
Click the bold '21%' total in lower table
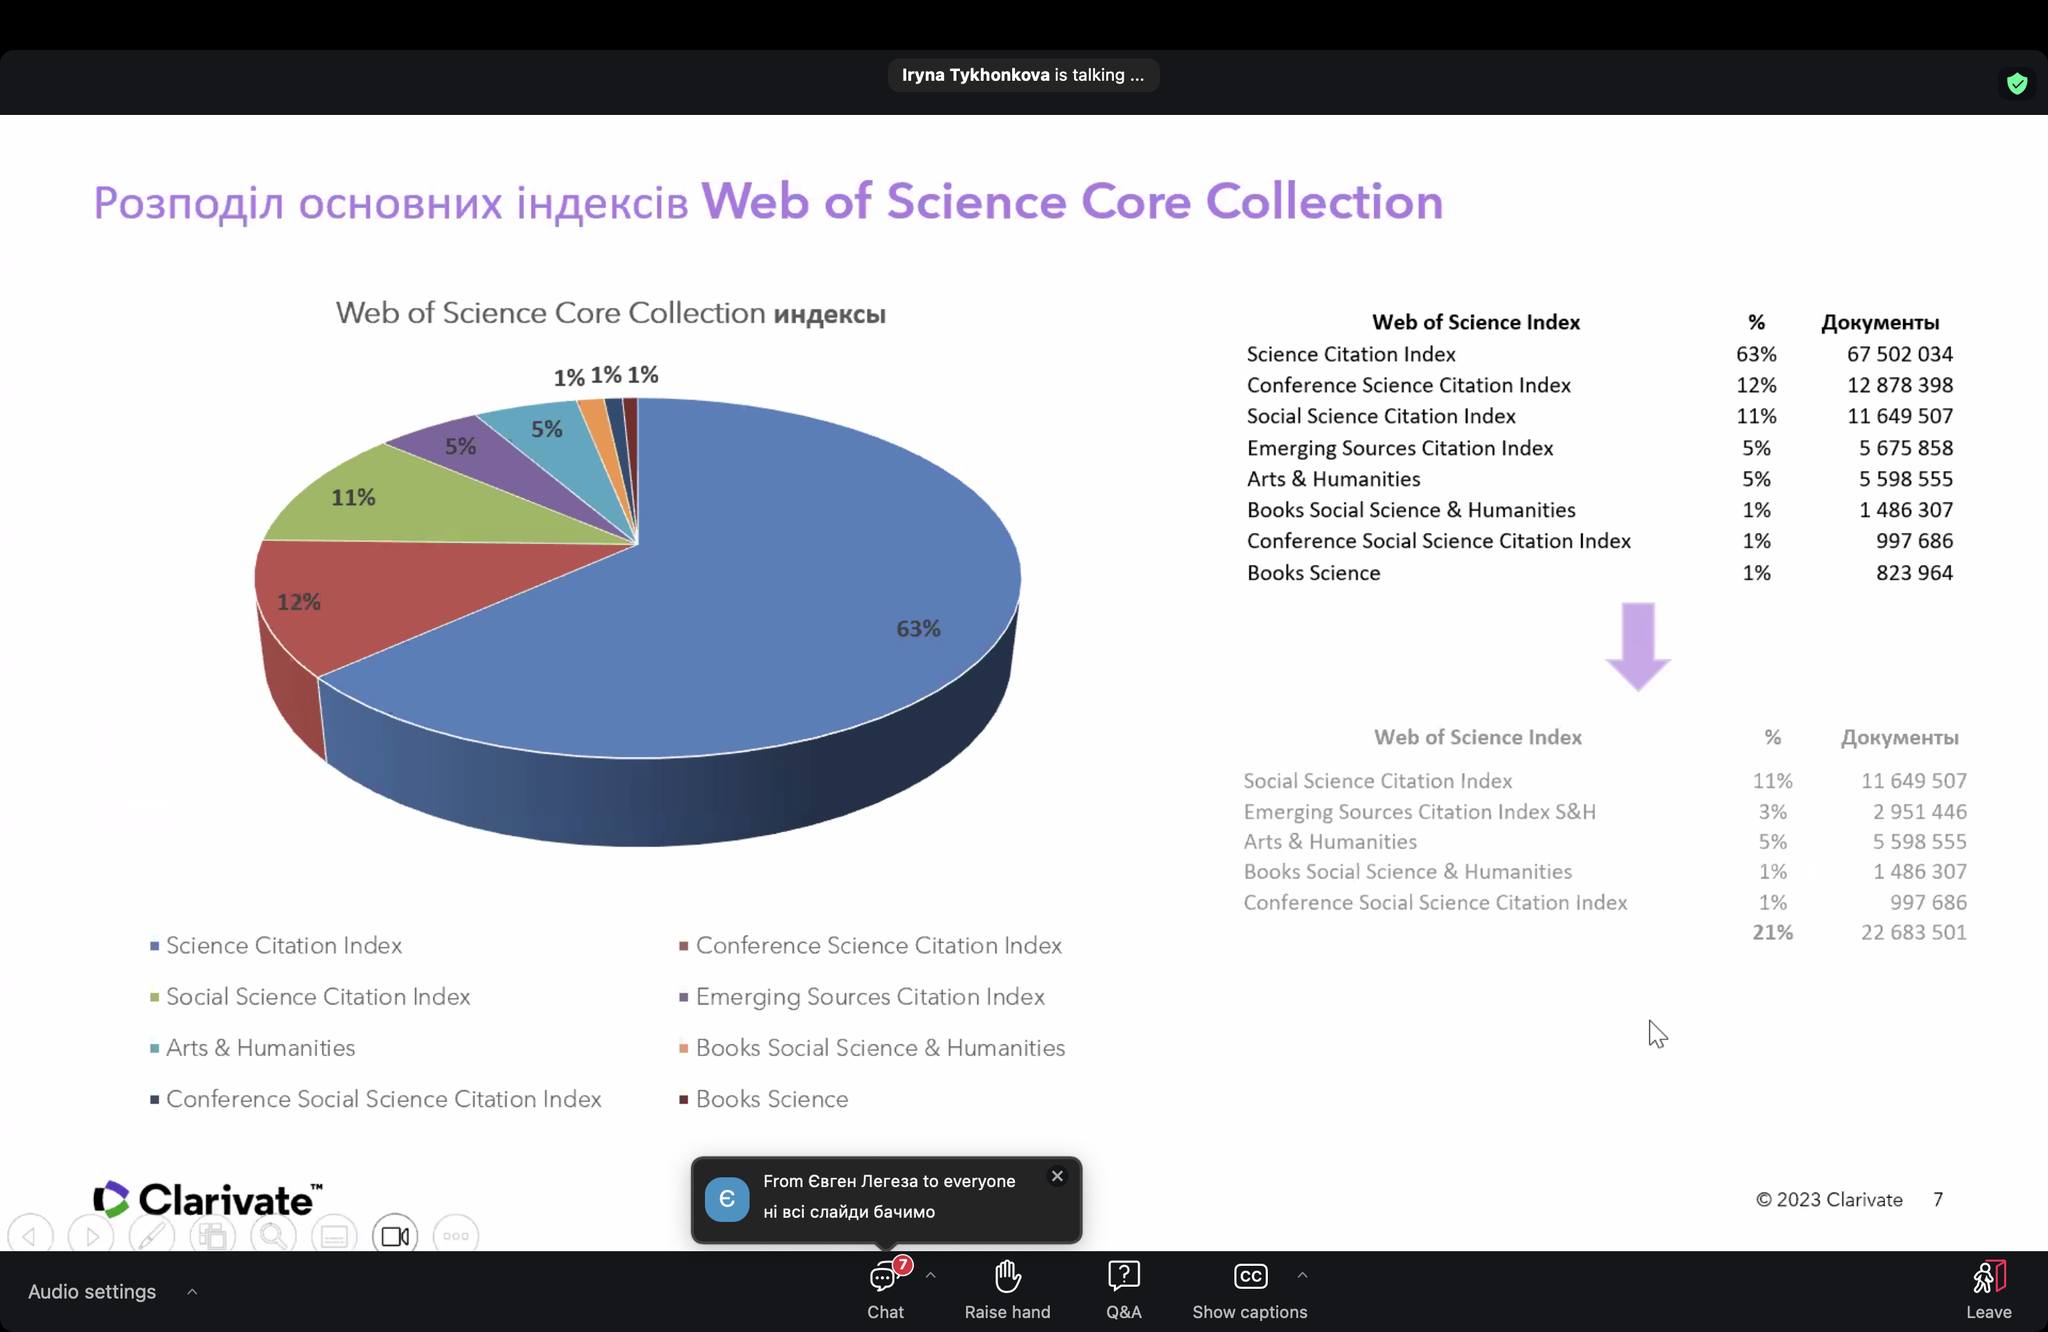point(1773,932)
